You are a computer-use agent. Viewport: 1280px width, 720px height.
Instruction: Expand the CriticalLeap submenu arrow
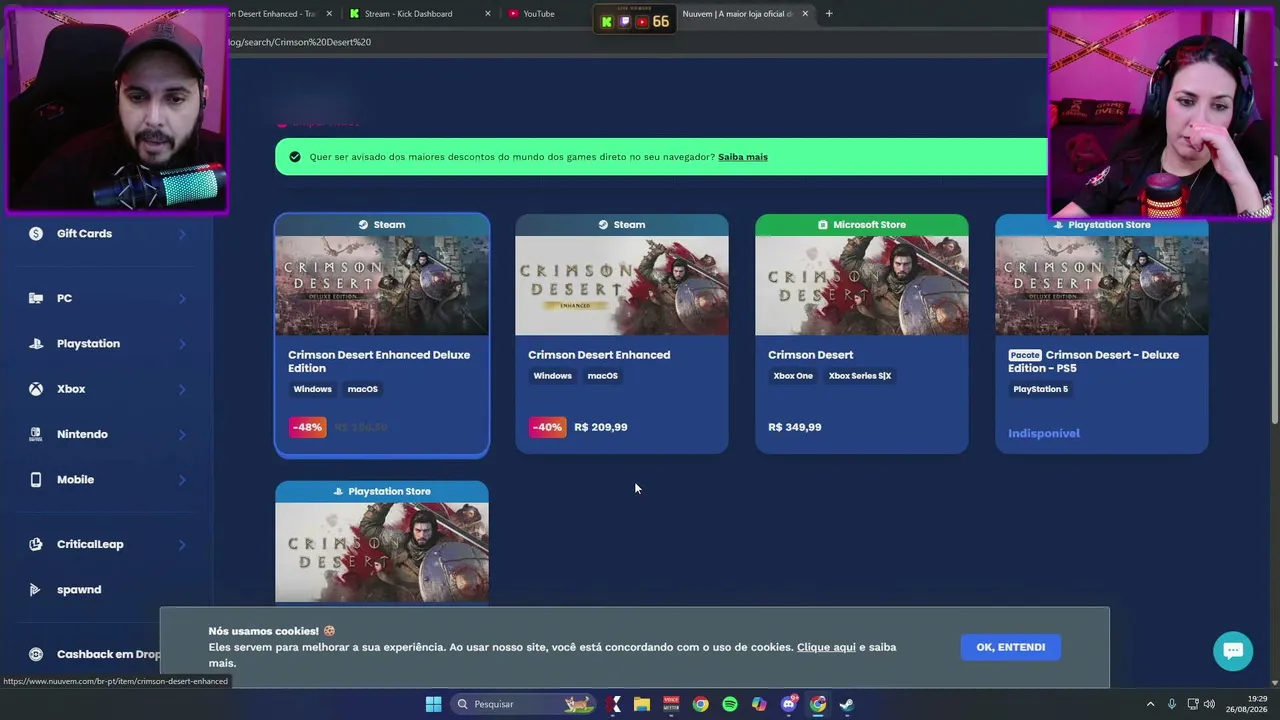(x=182, y=544)
